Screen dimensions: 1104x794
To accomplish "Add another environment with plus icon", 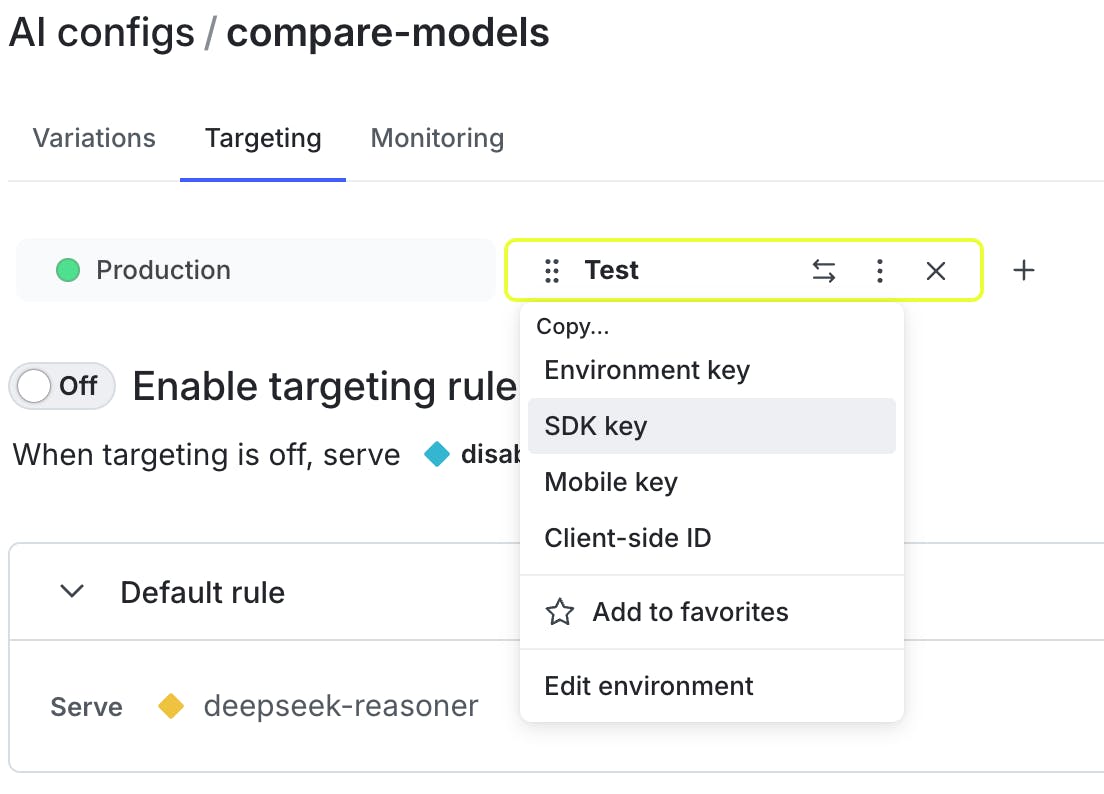I will (x=1023, y=271).
